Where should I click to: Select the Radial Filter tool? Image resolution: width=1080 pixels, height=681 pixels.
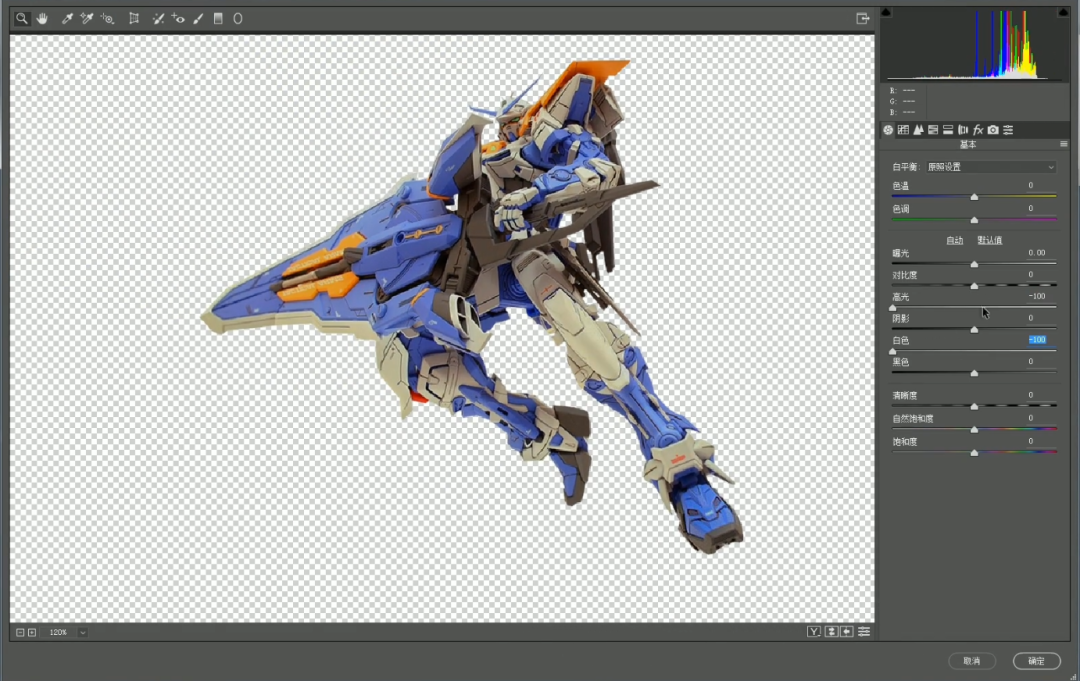[238, 19]
